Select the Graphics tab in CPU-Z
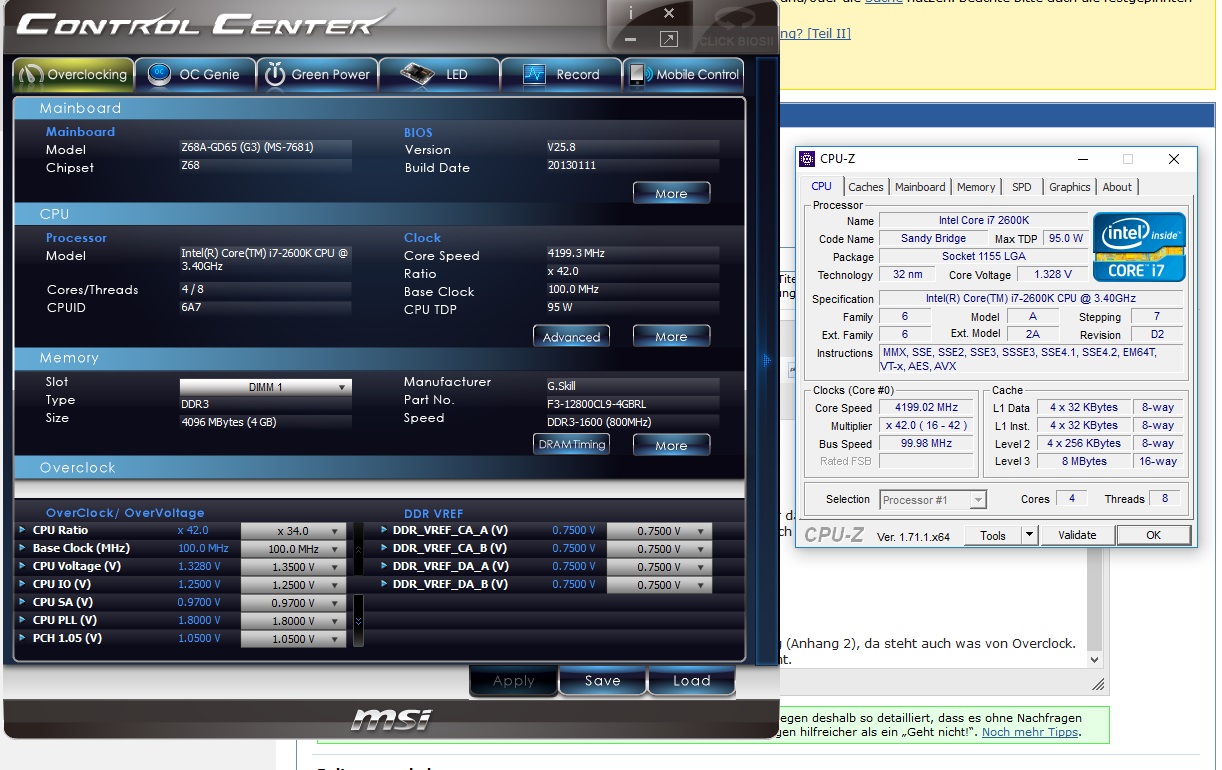The height and width of the screenshot is (770, 1222). (1069, 187)
